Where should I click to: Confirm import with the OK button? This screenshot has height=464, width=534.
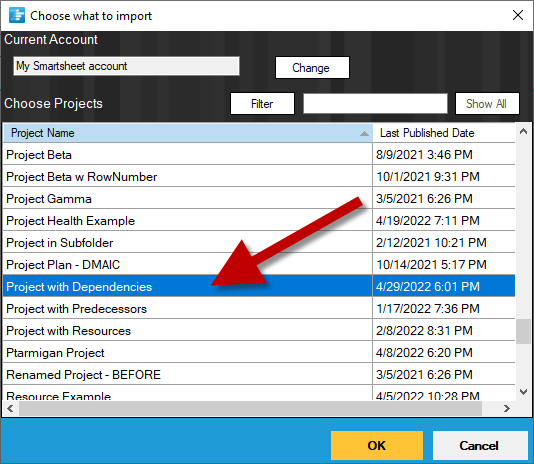click(x=377, y=445)
